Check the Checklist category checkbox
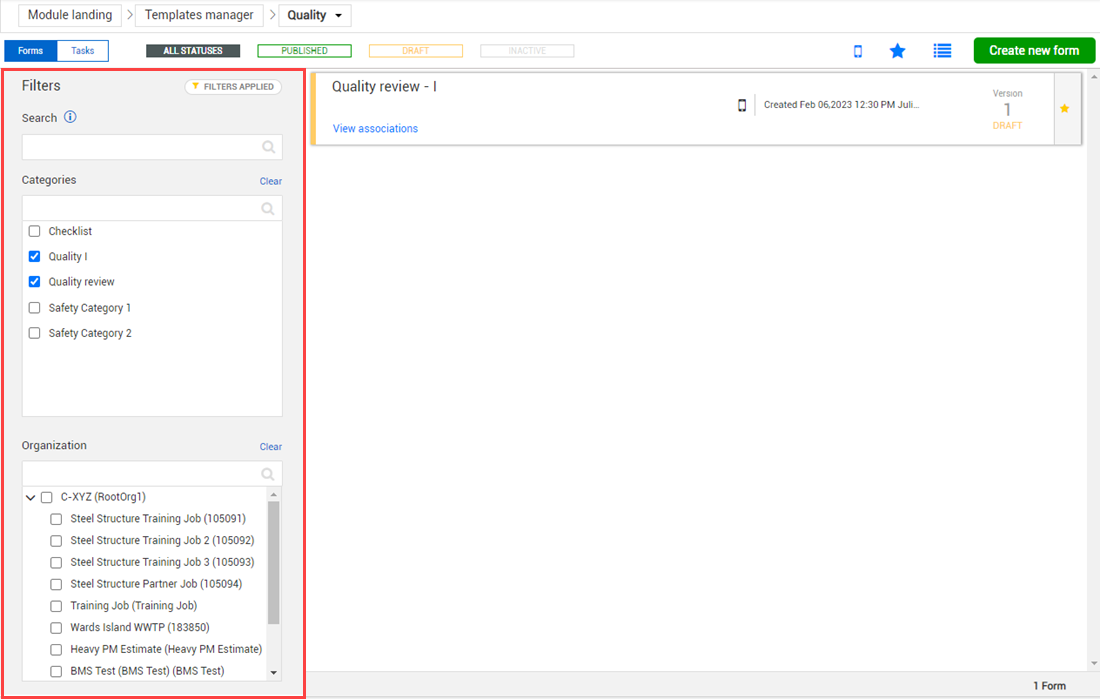Screen dimensions: 1100x699 [35, 231]
